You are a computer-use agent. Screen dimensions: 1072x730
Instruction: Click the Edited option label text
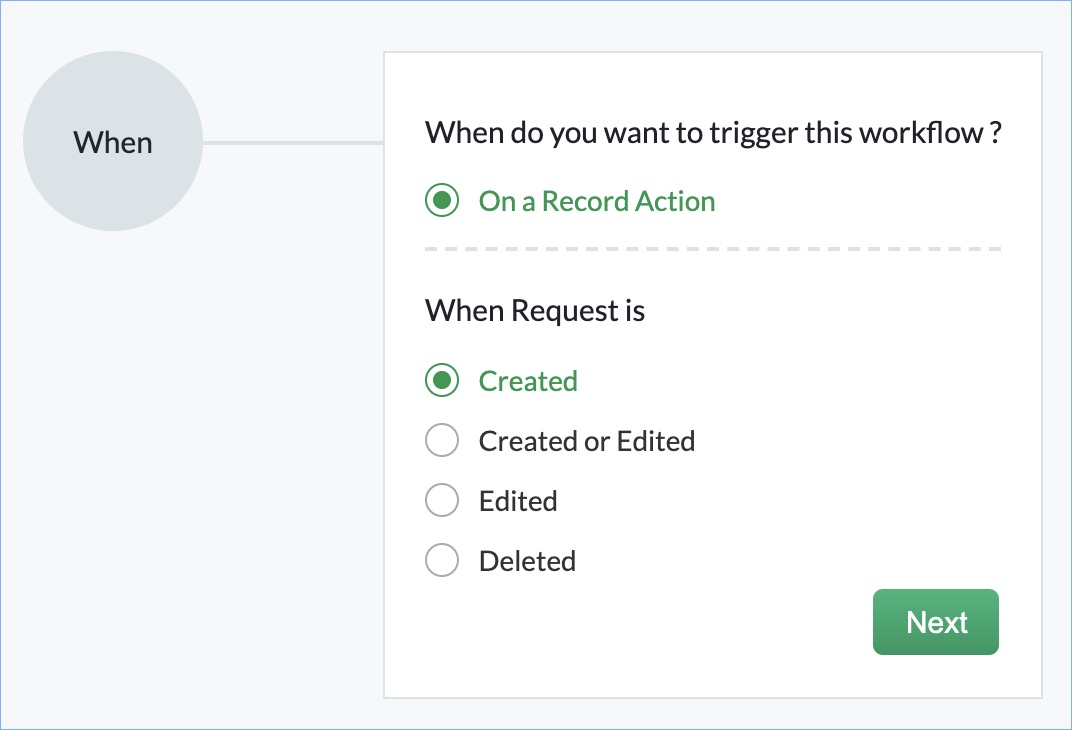pyautogui.click(x=518, y=501)
